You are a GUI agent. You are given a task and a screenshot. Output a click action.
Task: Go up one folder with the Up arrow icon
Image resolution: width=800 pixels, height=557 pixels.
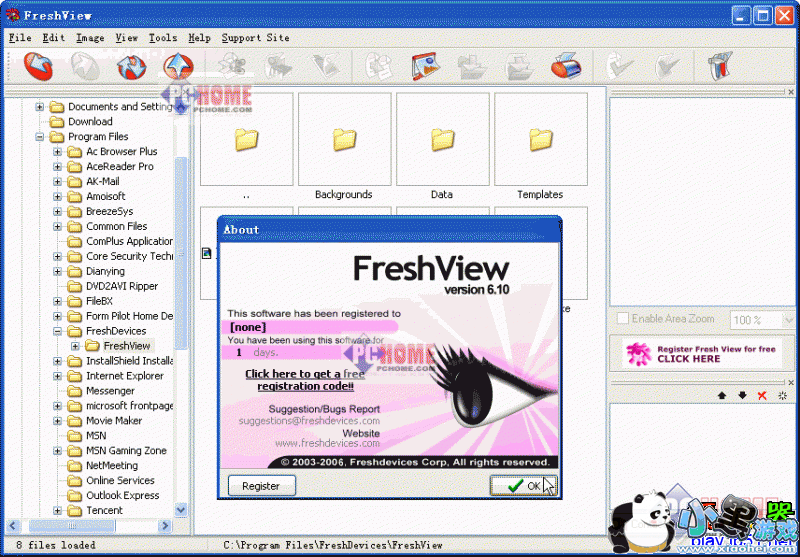[179, 66]
